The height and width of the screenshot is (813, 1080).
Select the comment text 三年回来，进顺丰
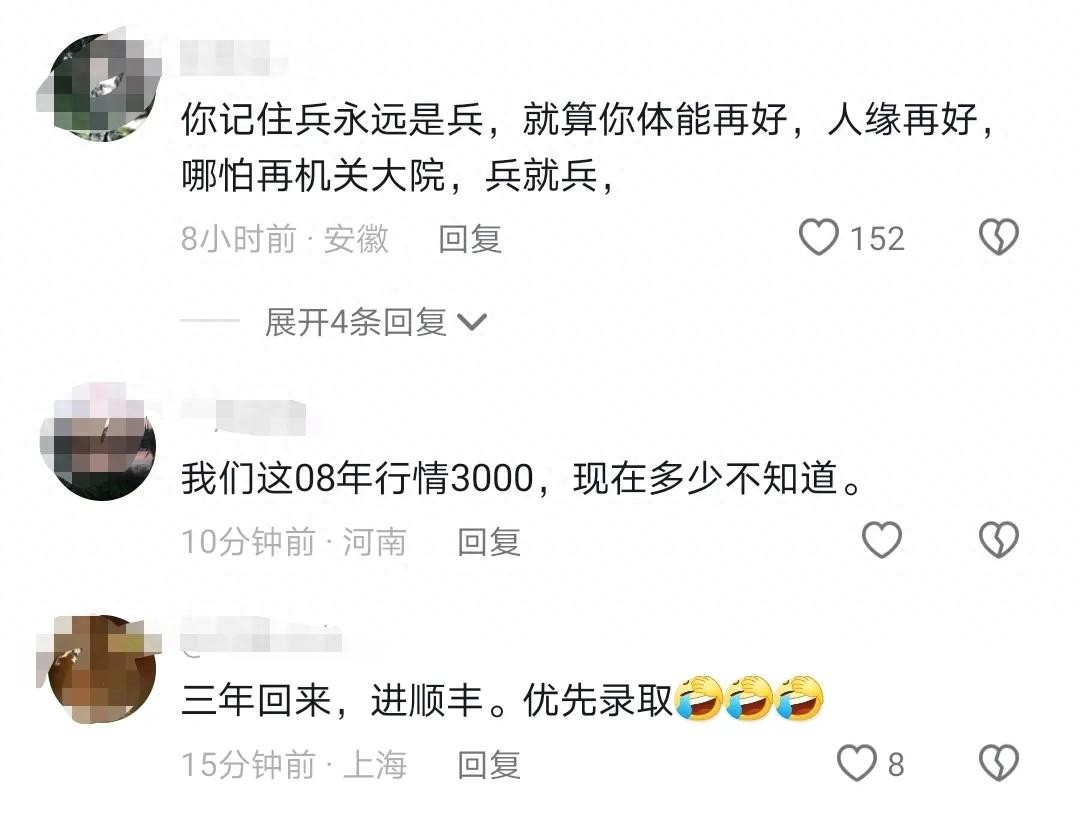332,701
